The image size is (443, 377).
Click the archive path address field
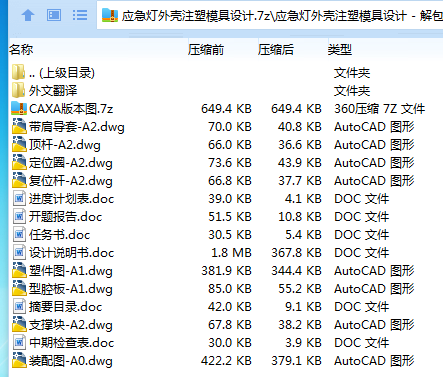270,15
